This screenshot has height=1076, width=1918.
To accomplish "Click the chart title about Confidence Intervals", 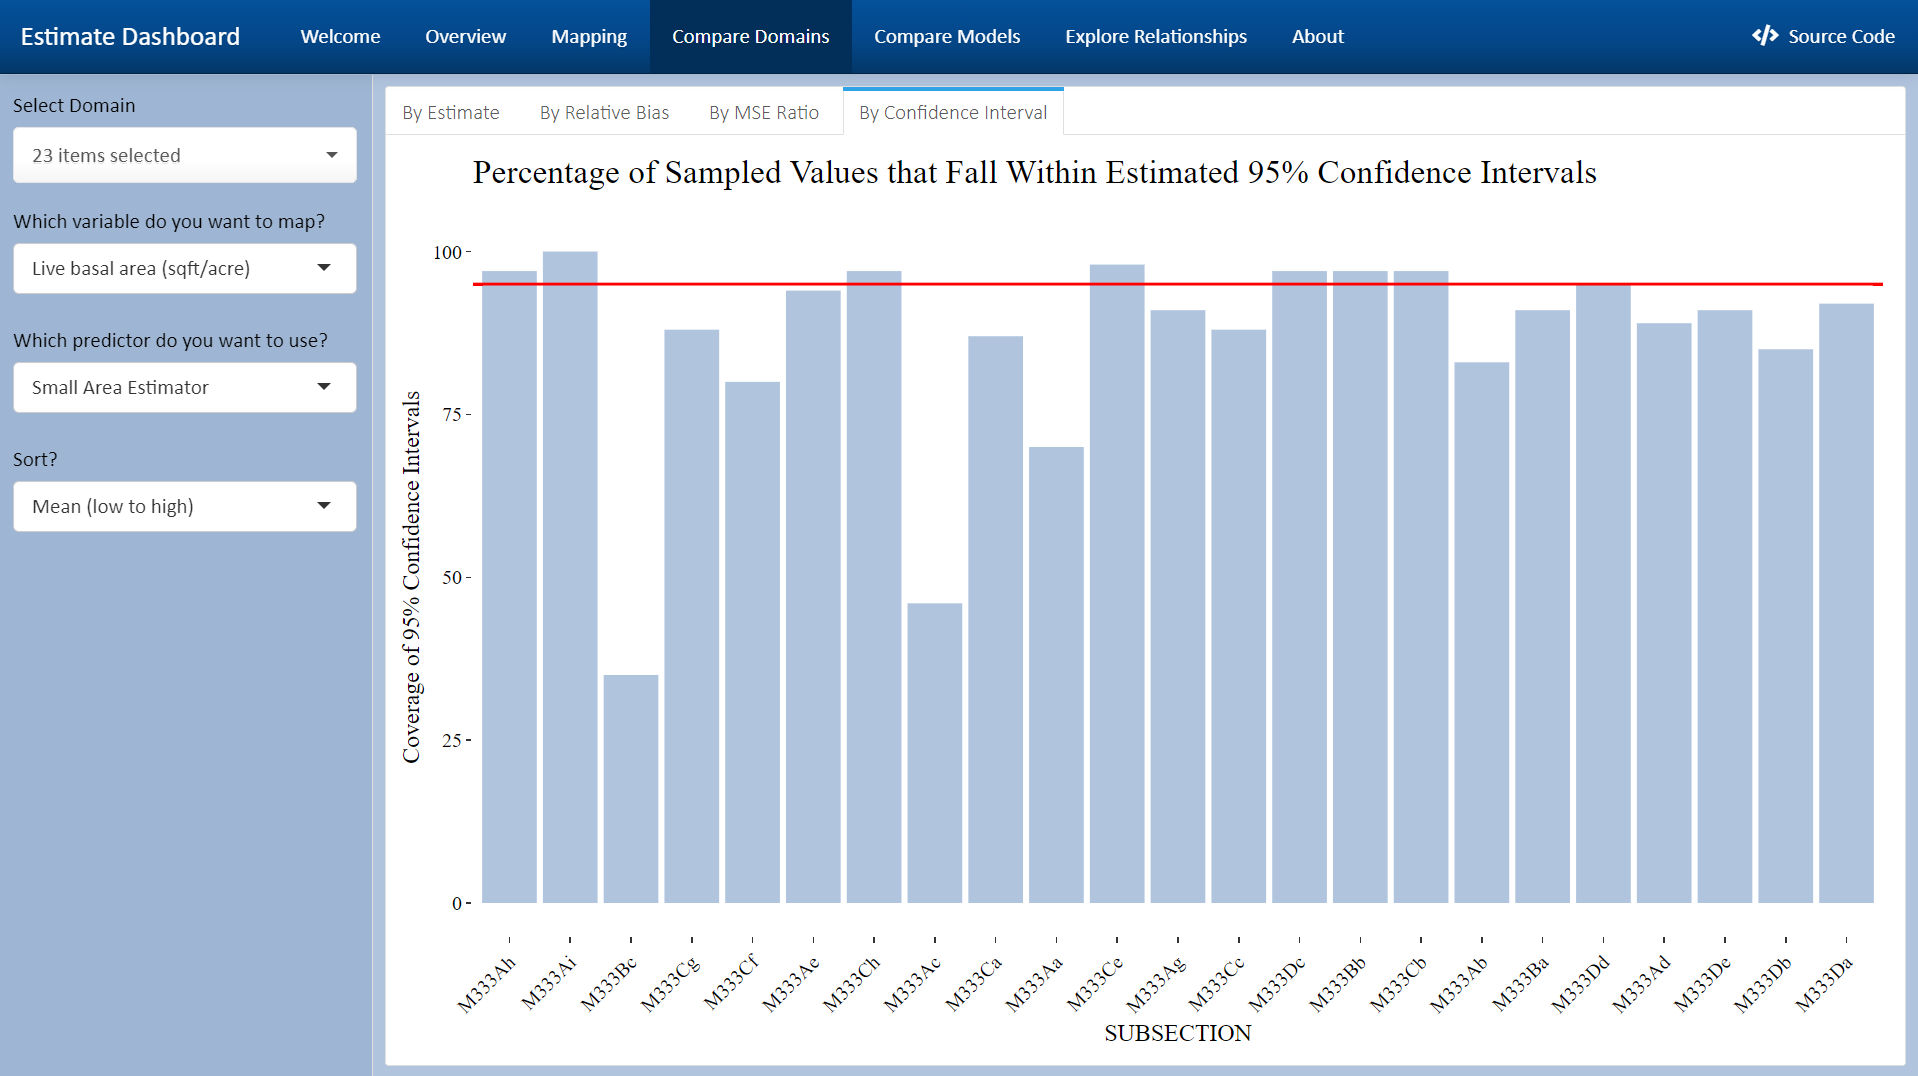I will (1034, 172).
